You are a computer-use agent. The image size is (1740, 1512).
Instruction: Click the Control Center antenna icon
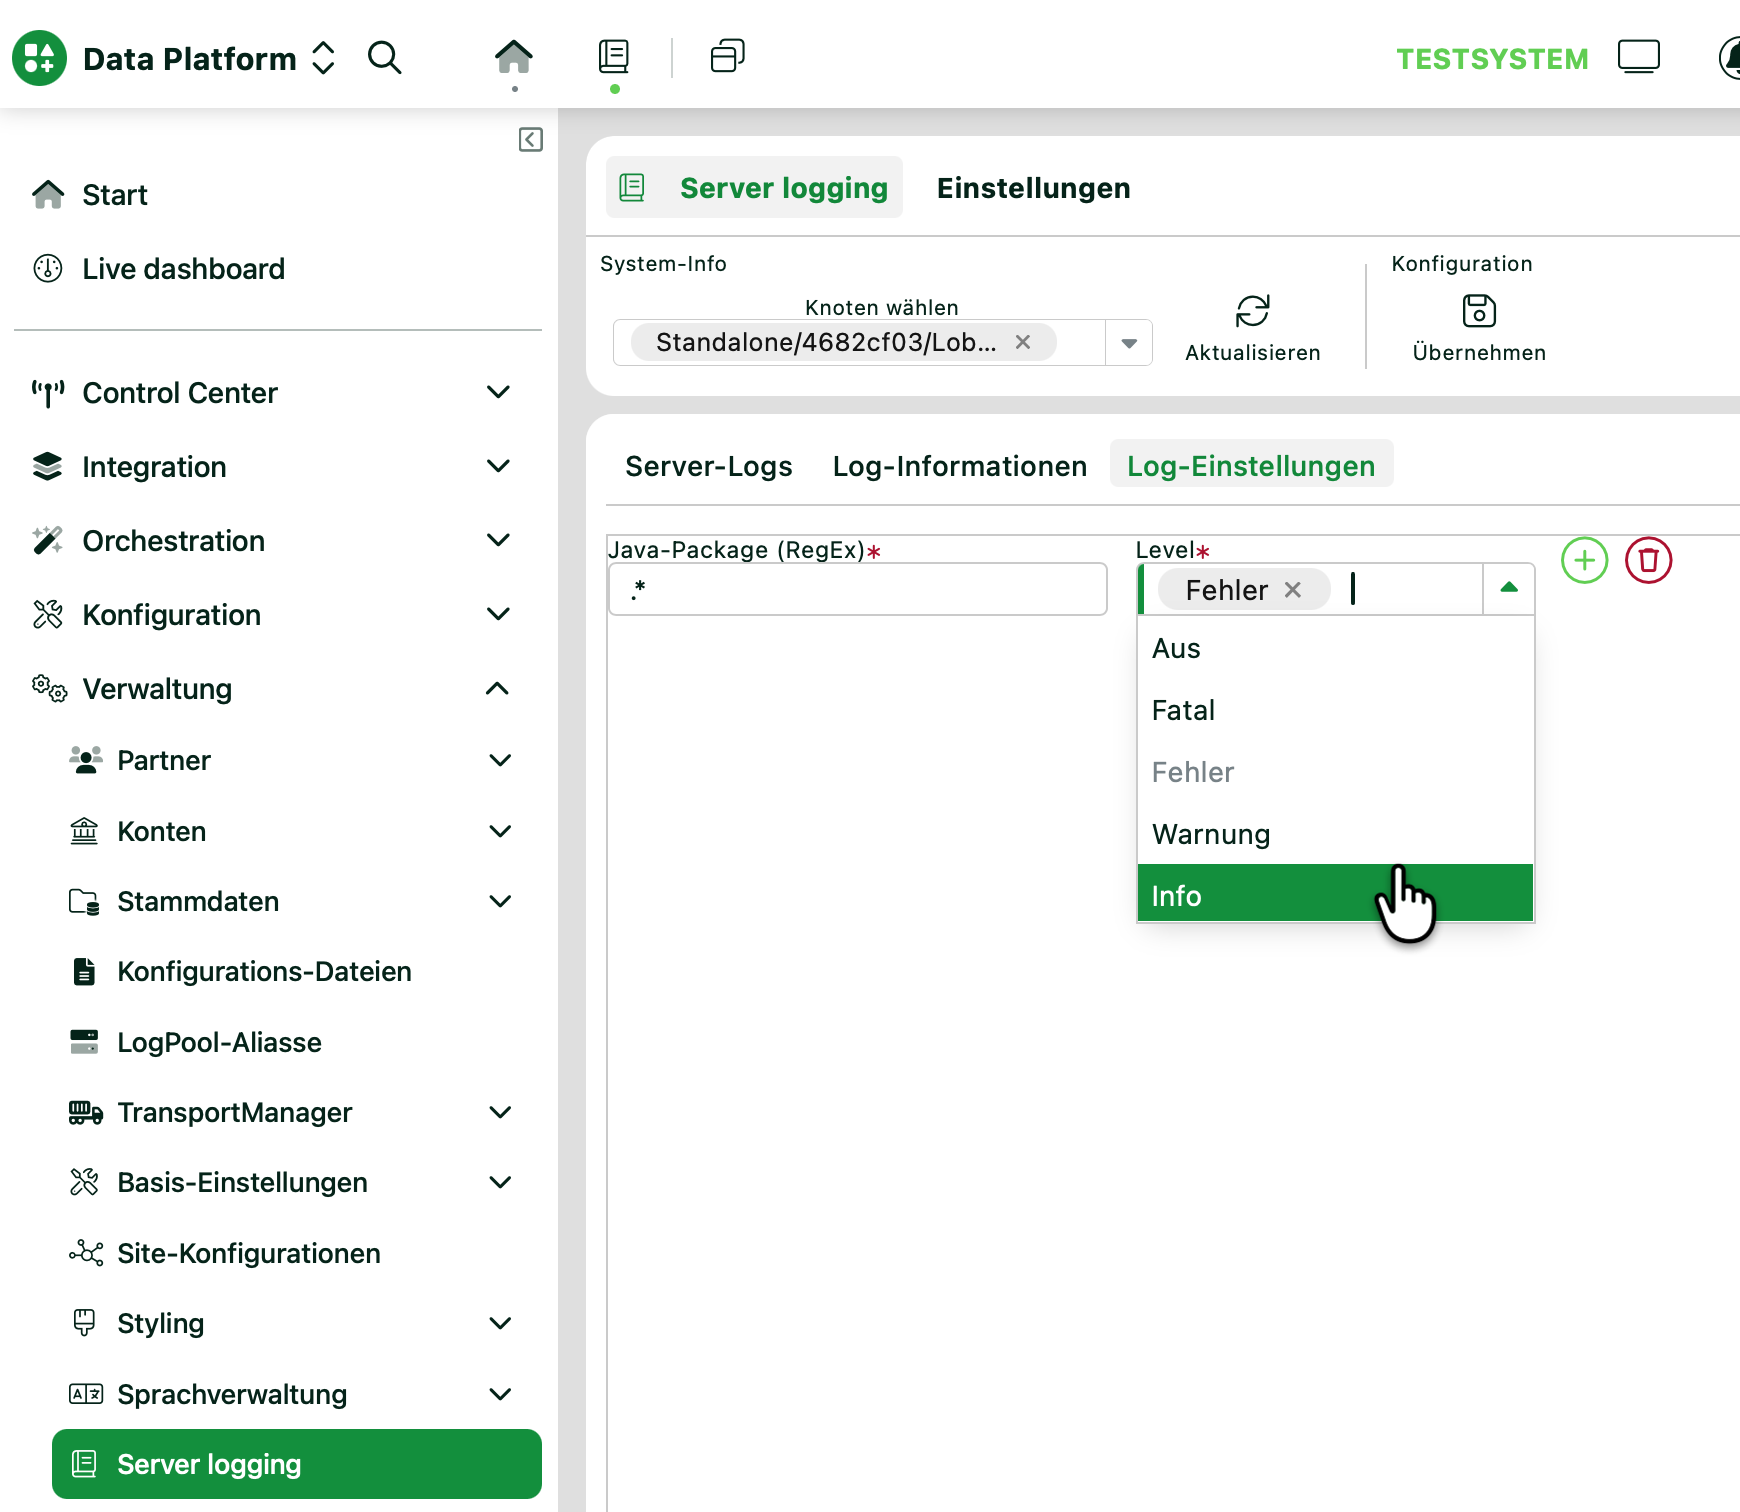[48, 393]
